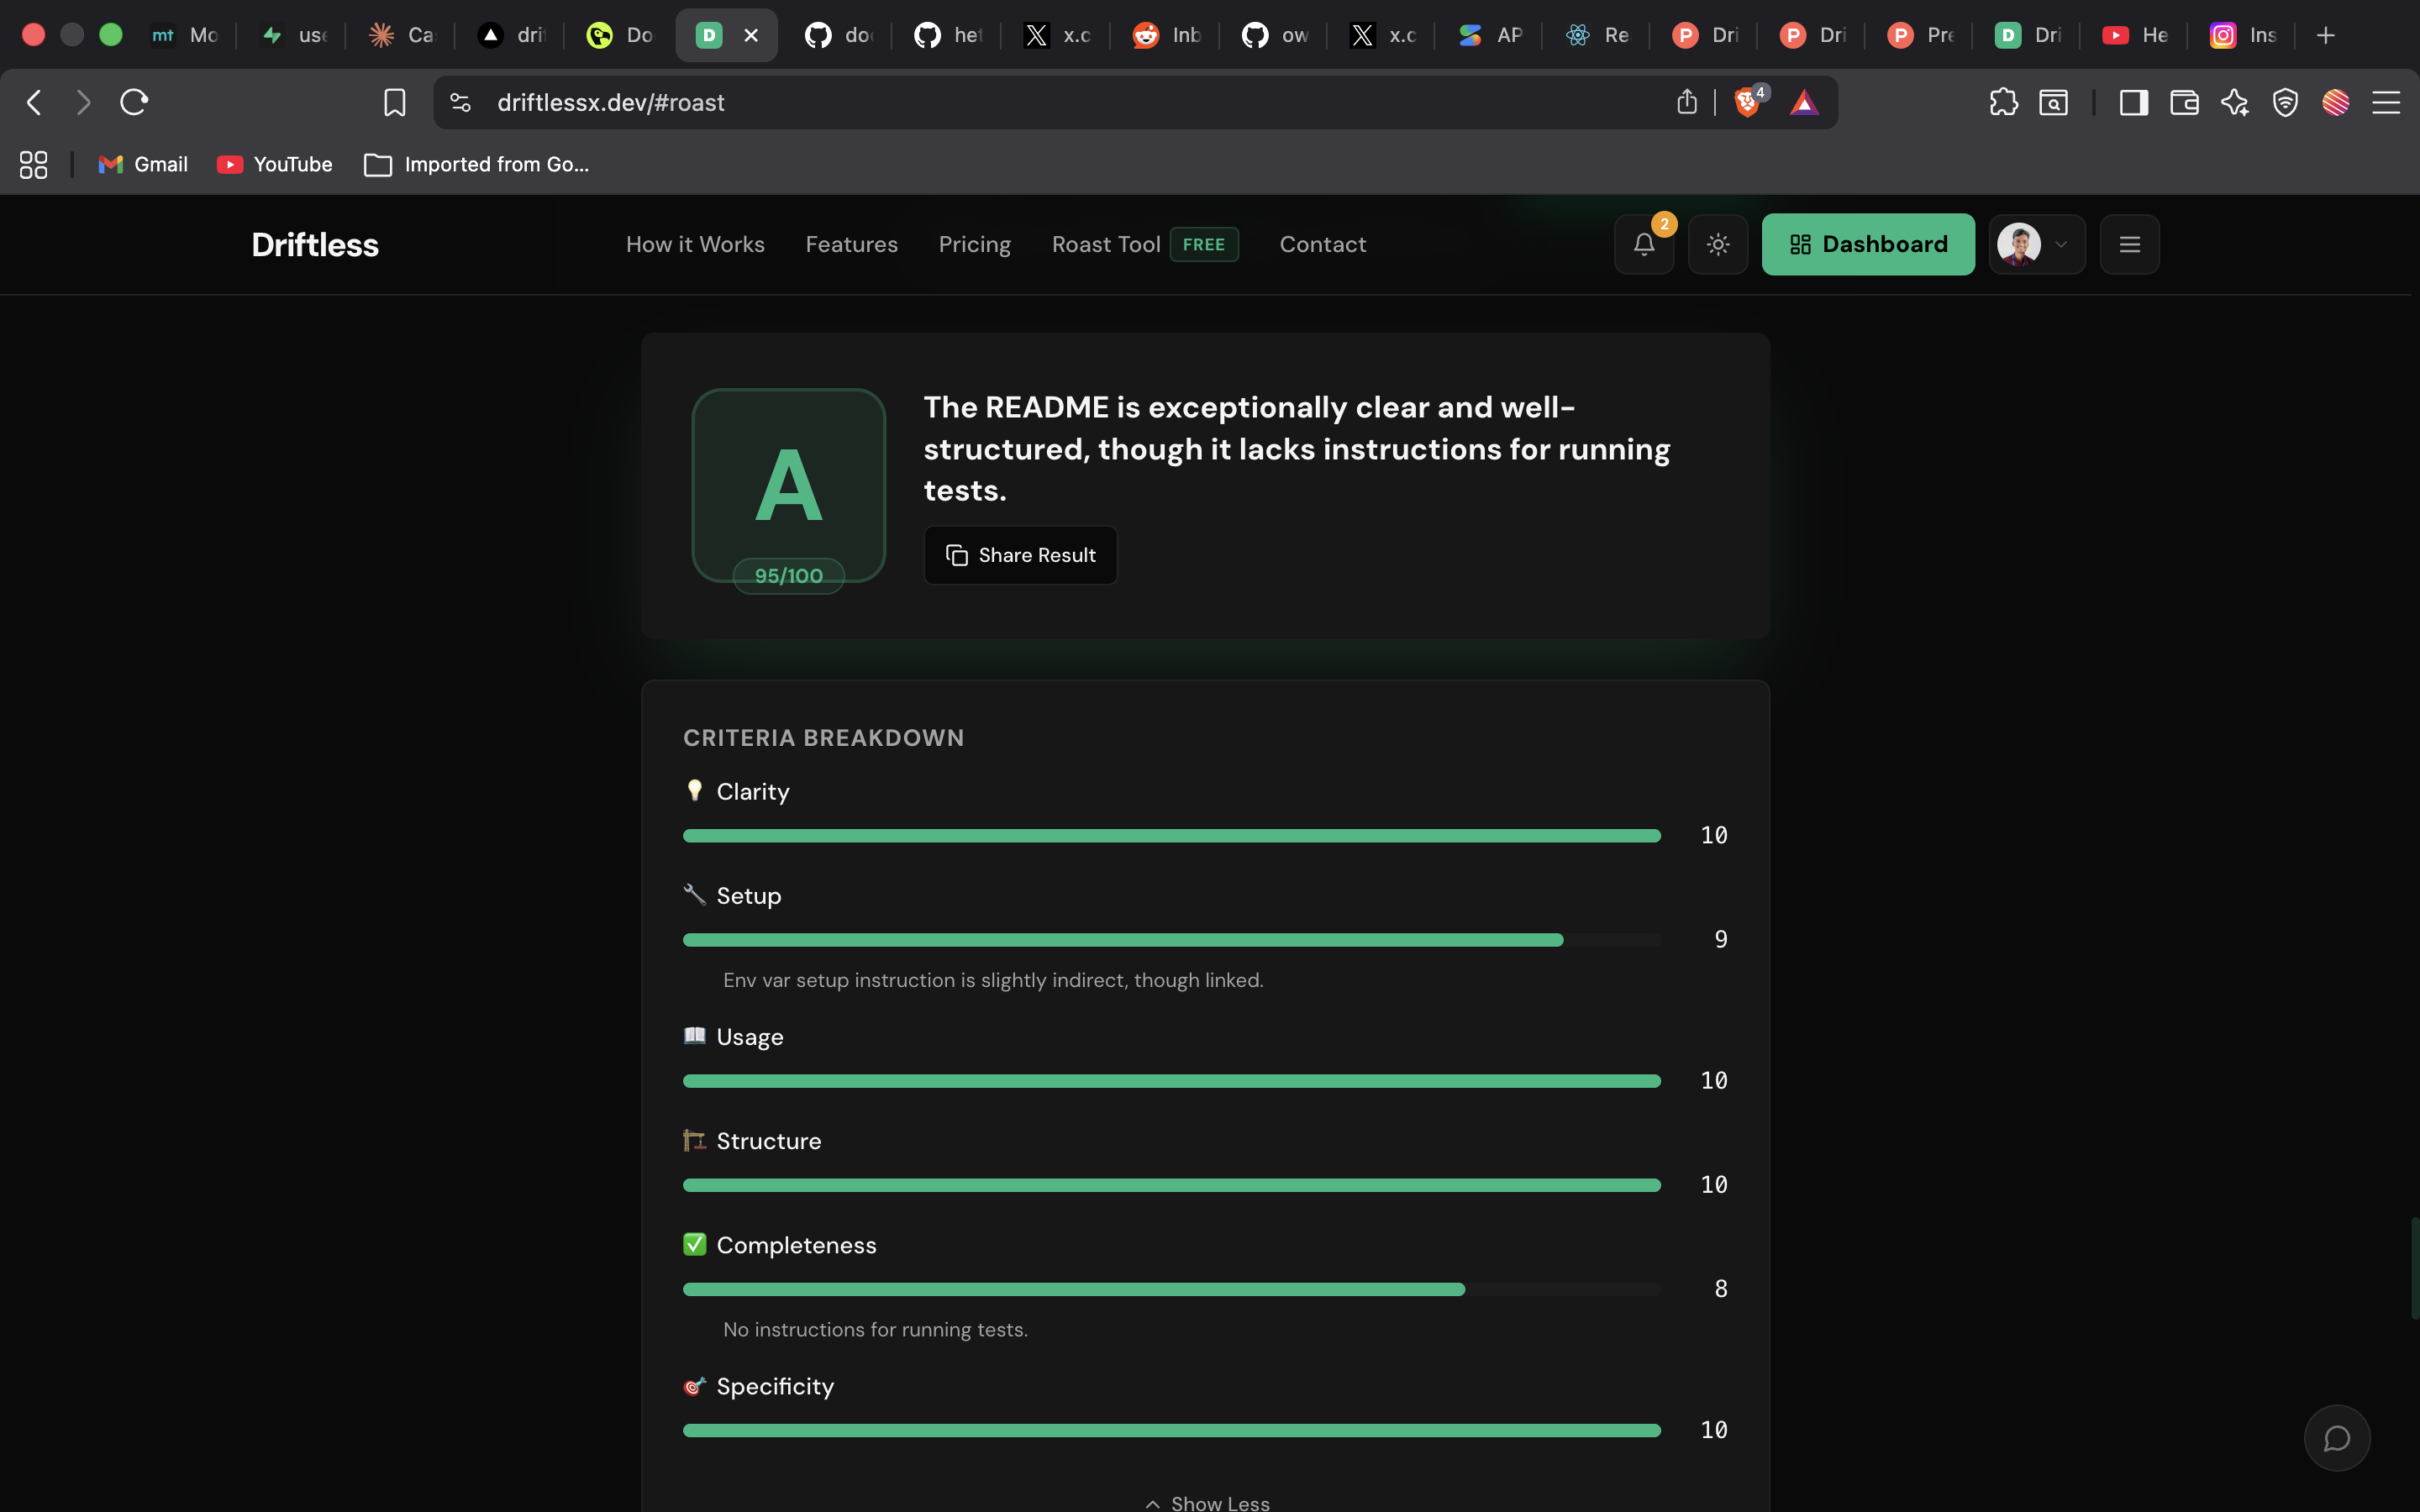
Task: Toggle the light/dark theme sun icon
Action: (1718, 244)
